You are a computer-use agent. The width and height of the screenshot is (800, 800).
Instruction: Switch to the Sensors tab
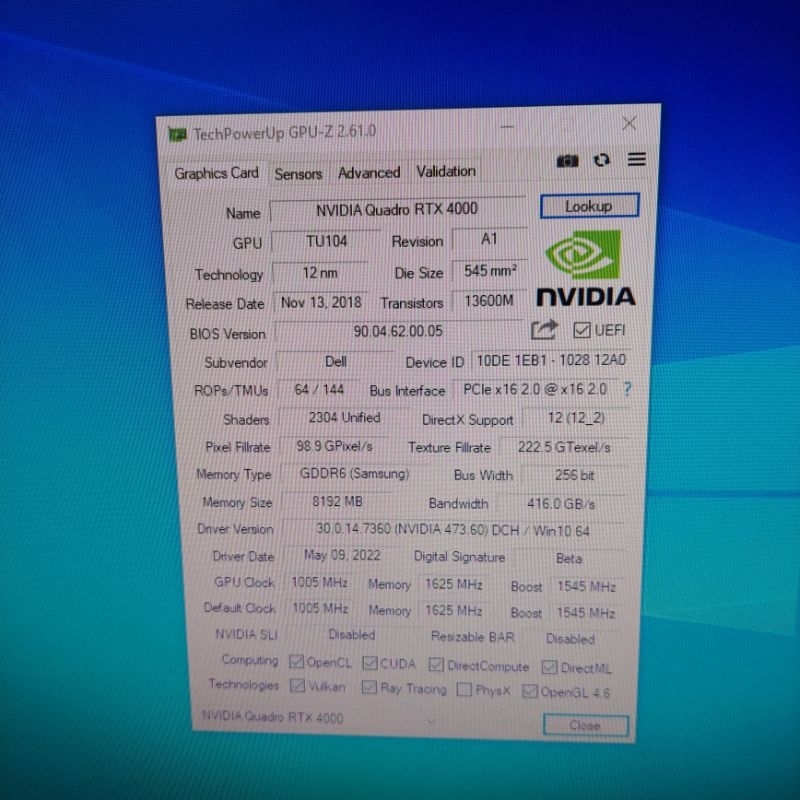point(298,174)
